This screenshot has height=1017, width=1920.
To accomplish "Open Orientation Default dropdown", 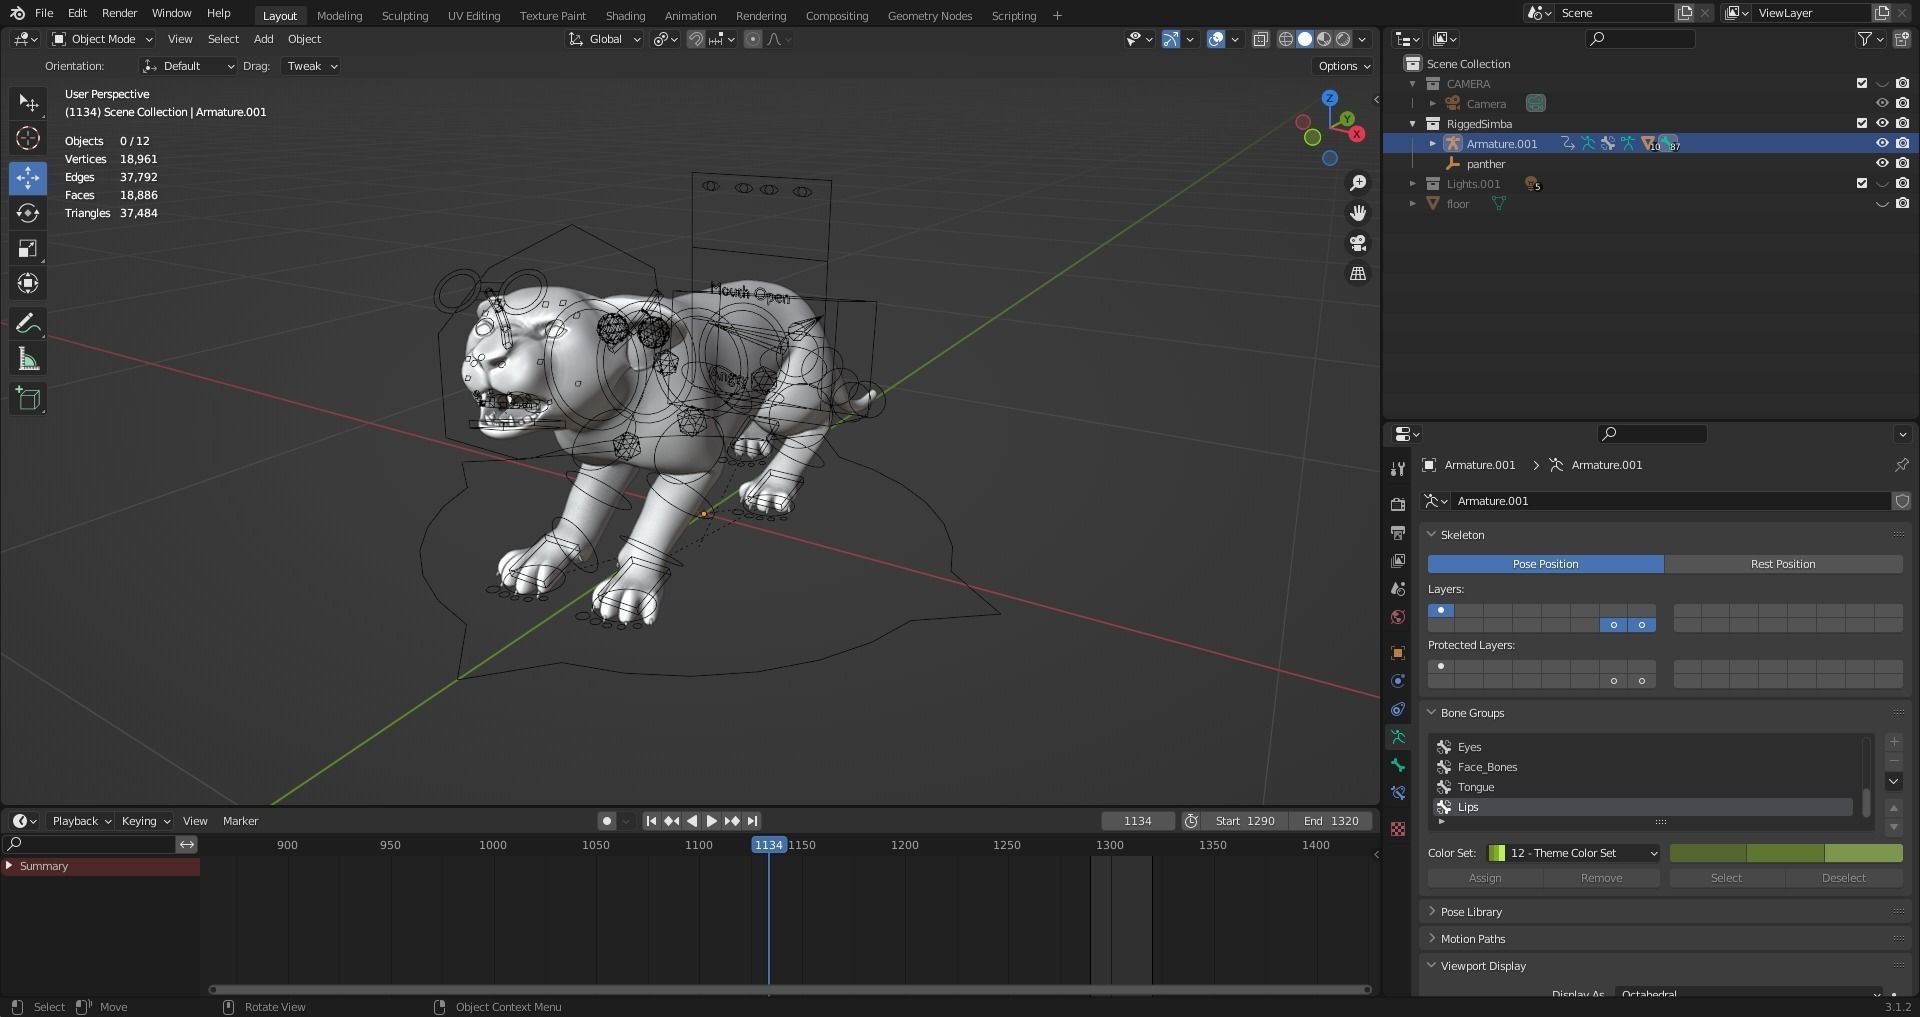I will pyautogui.click(x=188, y=66).
